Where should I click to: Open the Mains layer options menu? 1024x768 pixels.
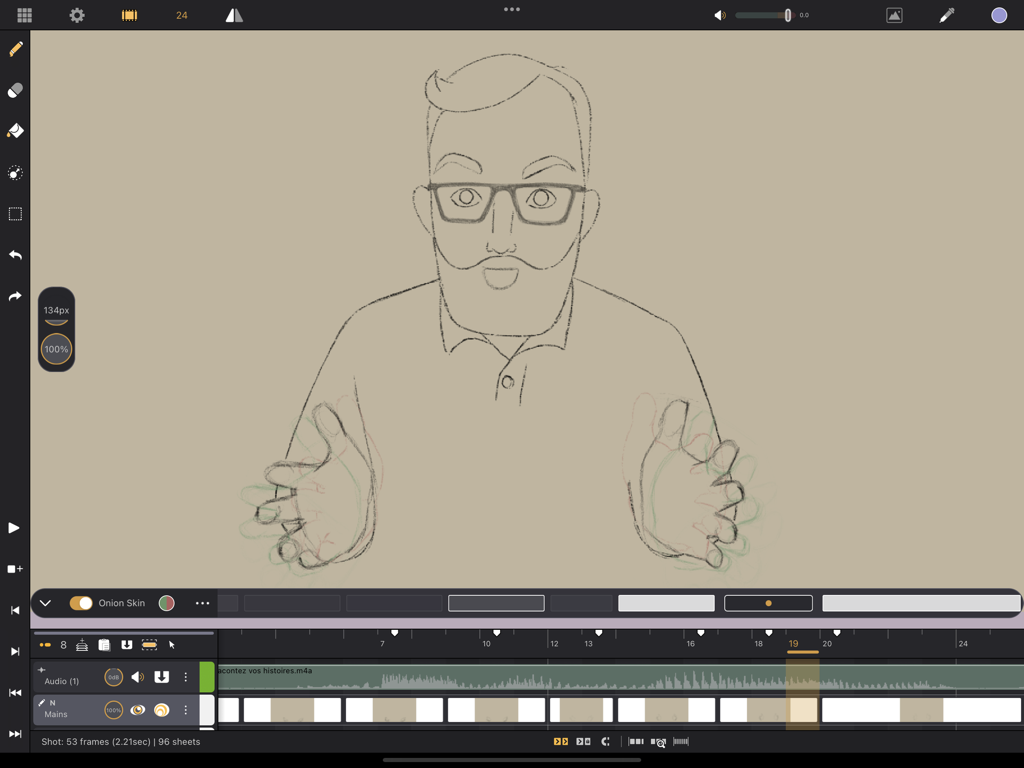[186, 710]
